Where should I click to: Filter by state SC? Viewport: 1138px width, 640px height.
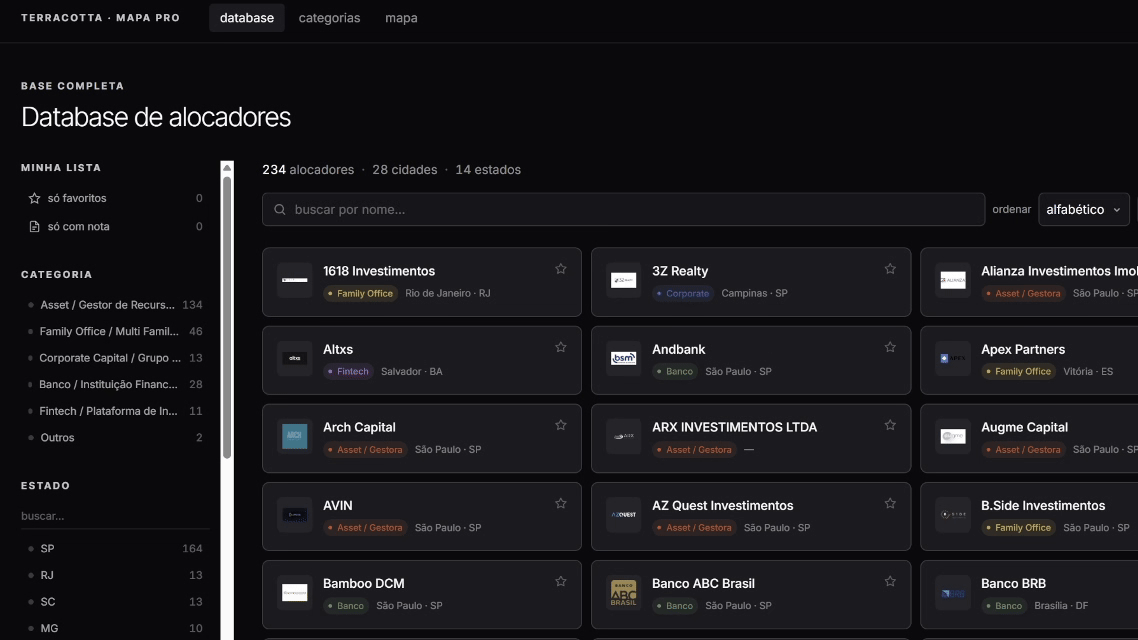(115, 602)
